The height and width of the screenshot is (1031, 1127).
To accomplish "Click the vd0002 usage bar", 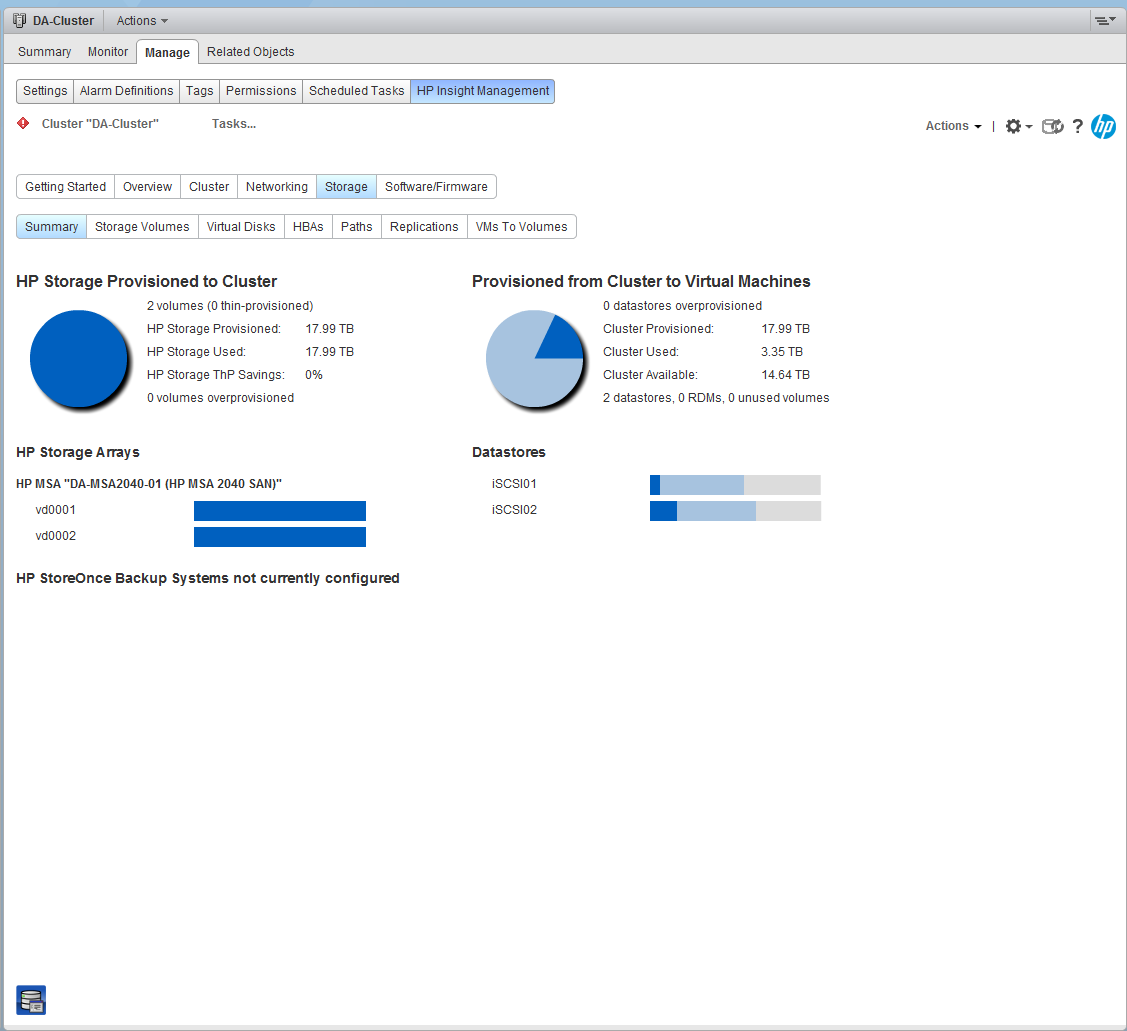I will (280, 536).
